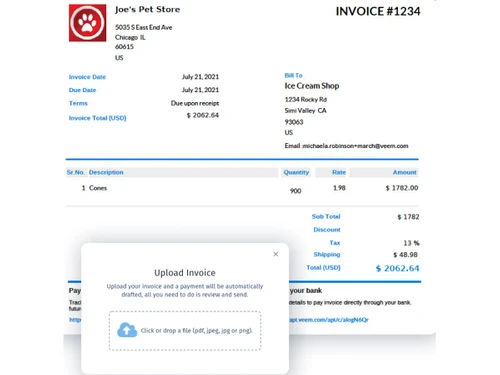Click Ice Cream Shop name
This screenshot has width=500, height=375.
pyautogui.click(x=312, y=86)
